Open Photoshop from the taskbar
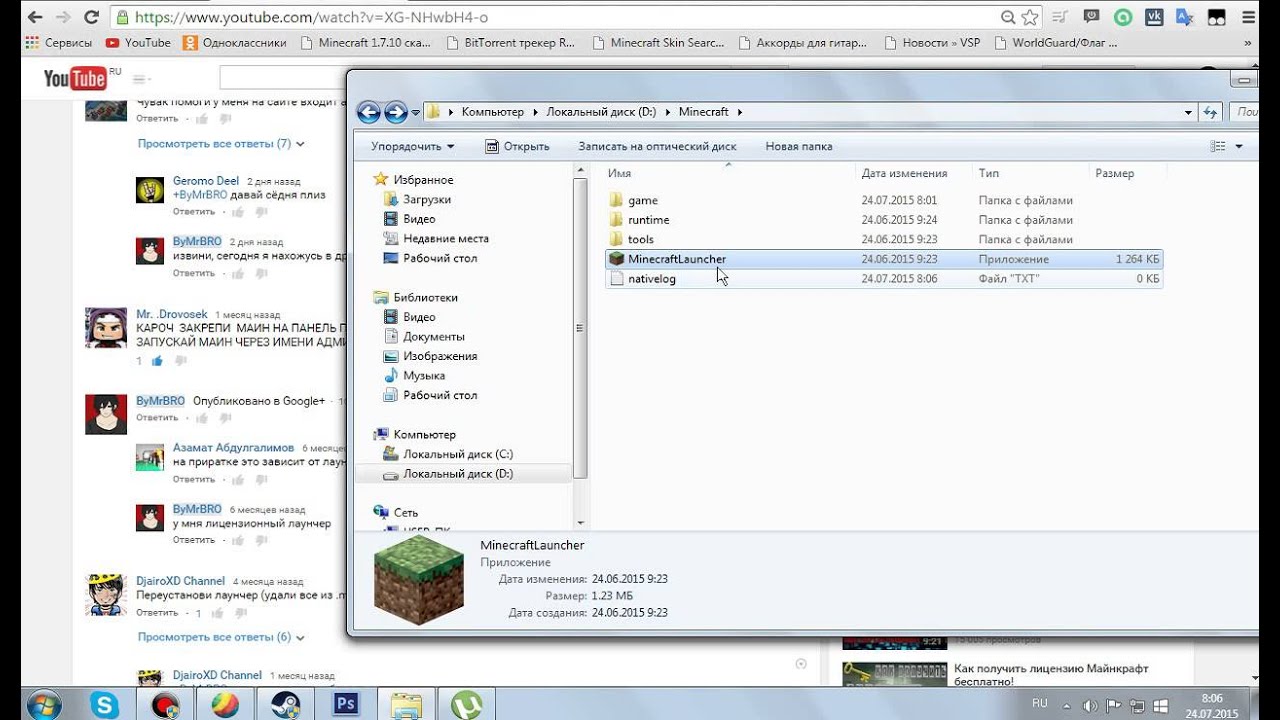The height and width of the screenshot is (720, 1280). click(346, 704)
